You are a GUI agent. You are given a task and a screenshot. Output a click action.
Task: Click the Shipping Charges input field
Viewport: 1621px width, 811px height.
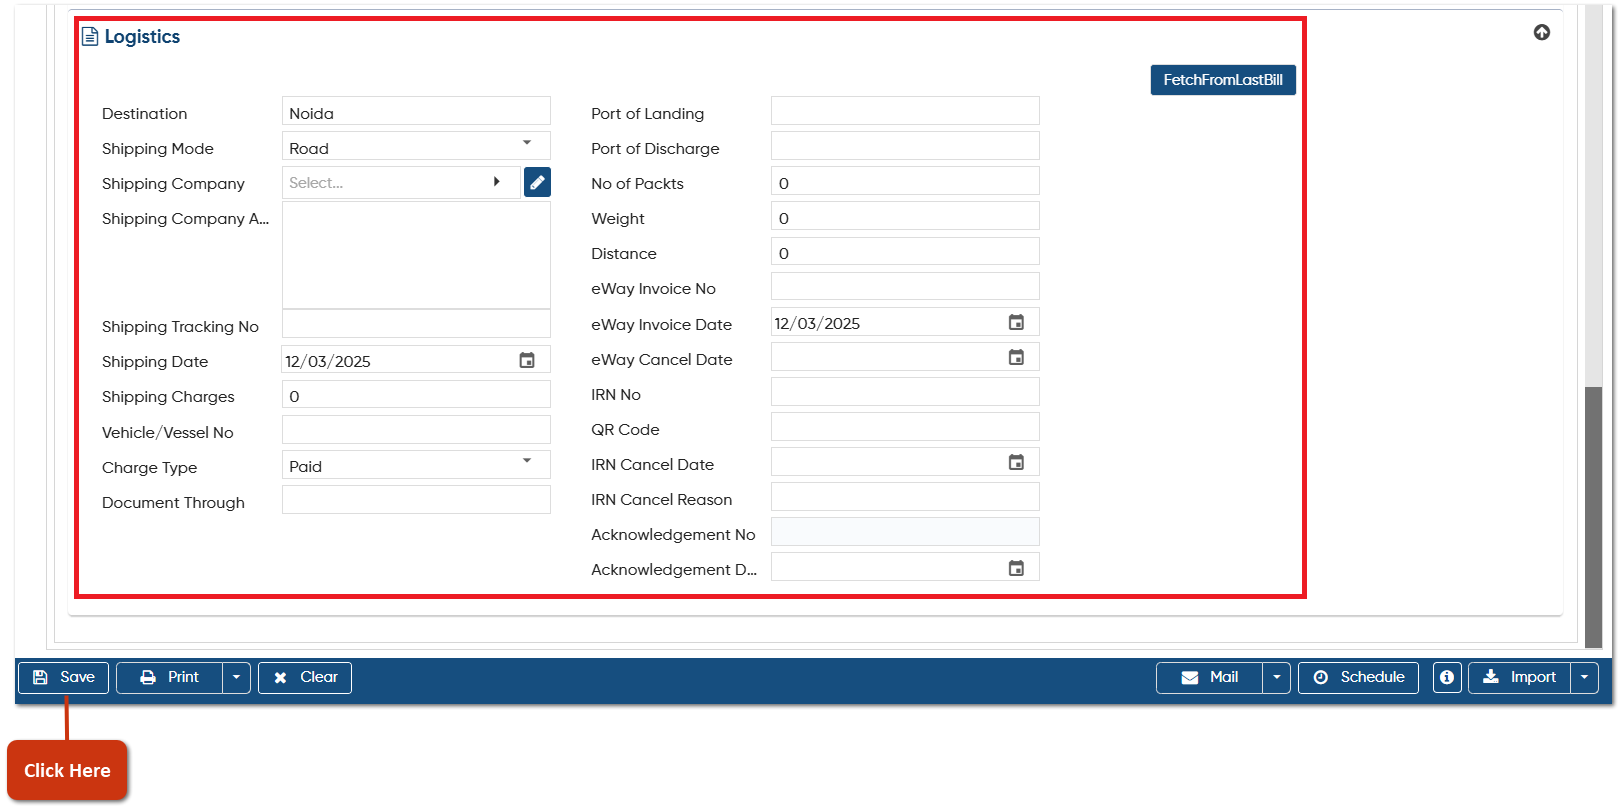(x=416, y=394)
